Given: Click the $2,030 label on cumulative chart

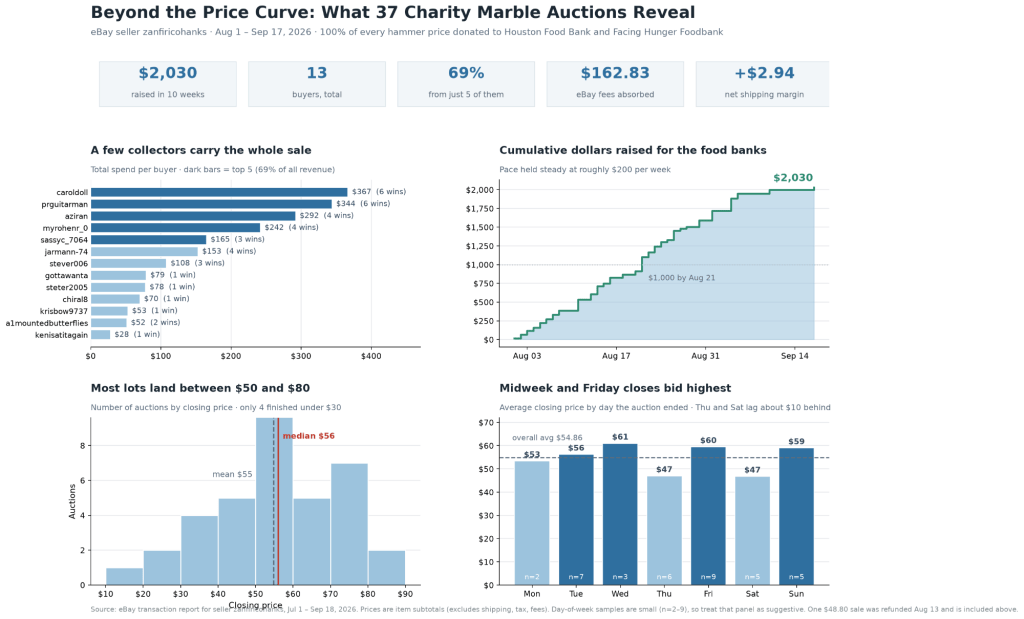Looking at the screenshot, I should point(793,178).
